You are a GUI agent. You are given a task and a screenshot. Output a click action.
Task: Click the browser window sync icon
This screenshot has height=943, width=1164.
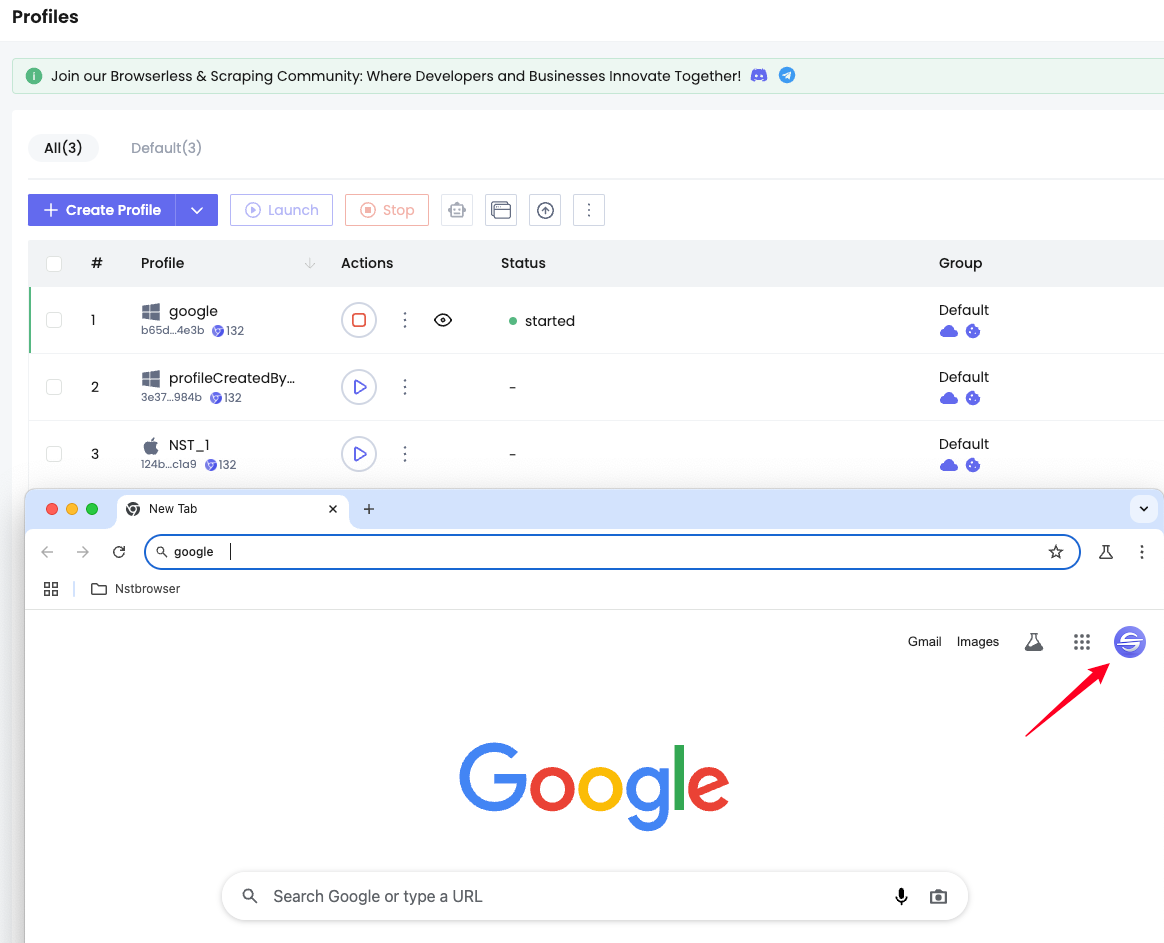pyautogui.click(x=501, y=210)
